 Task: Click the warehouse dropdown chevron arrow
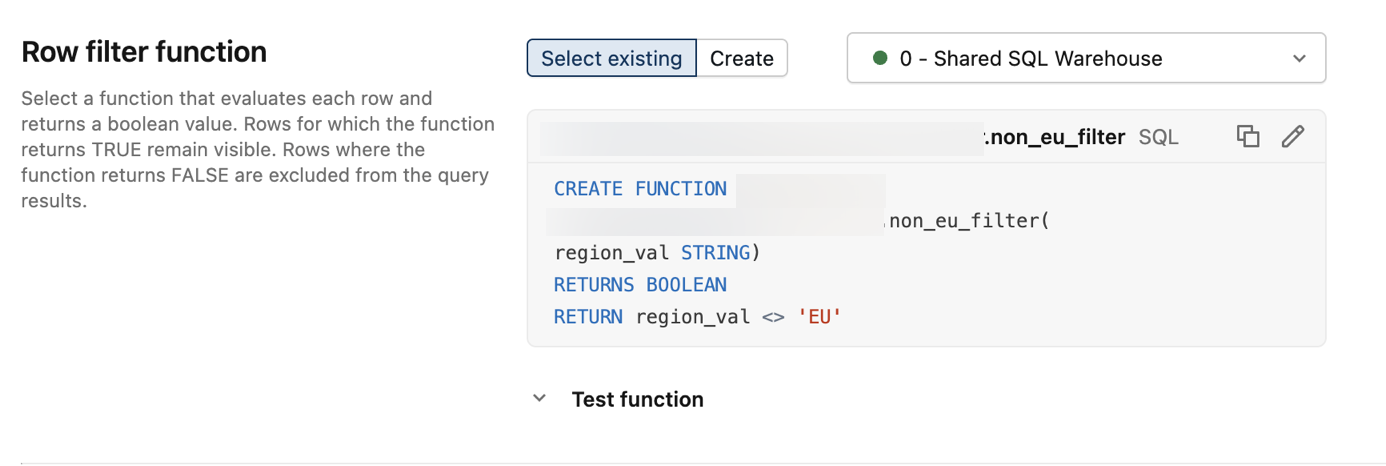tap(1299, 58)
